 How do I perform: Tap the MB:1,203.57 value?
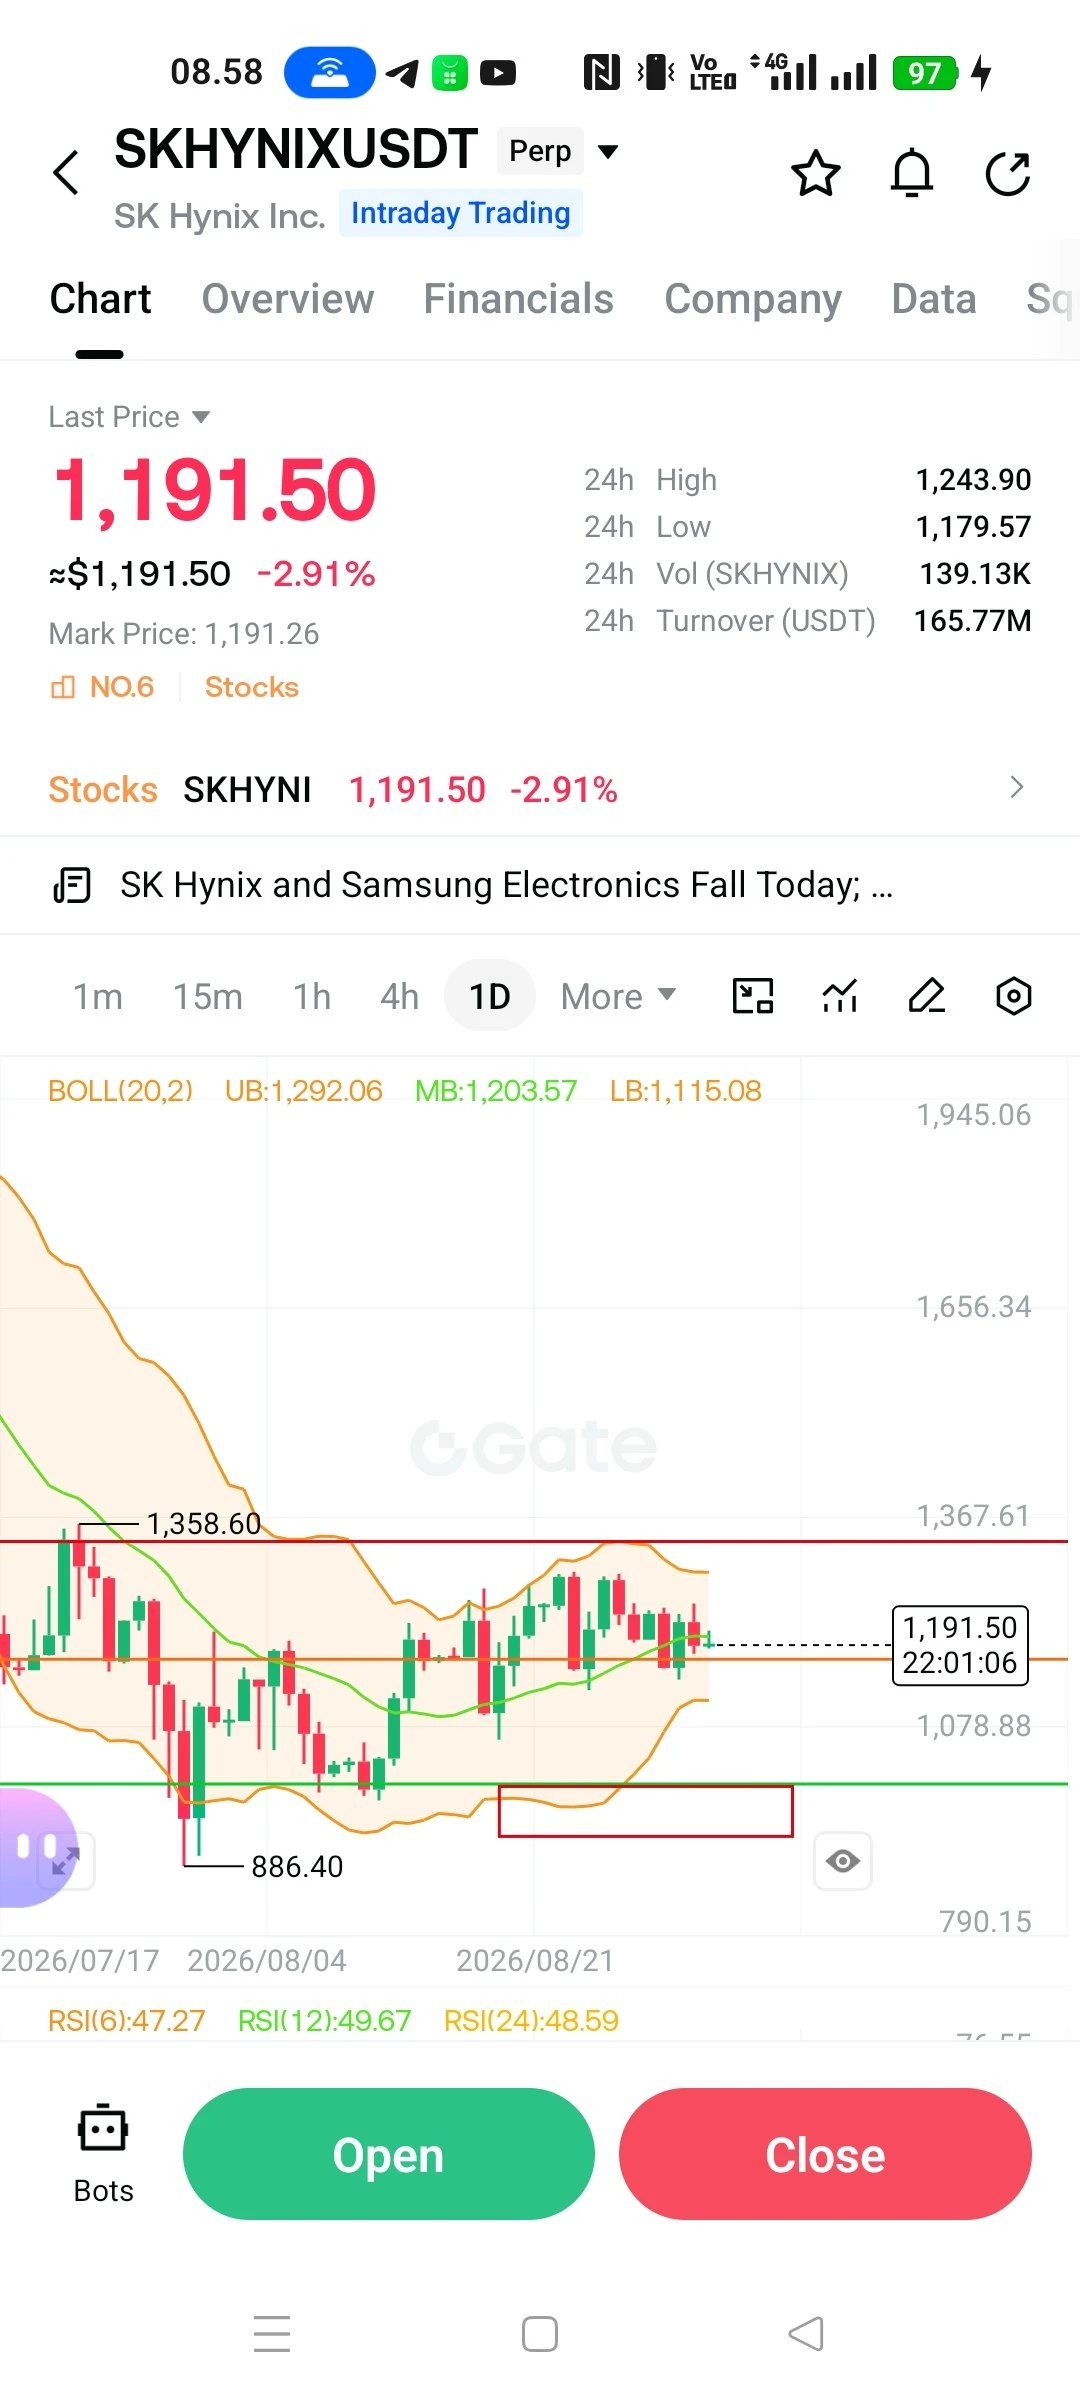[x=496, y=1091]
